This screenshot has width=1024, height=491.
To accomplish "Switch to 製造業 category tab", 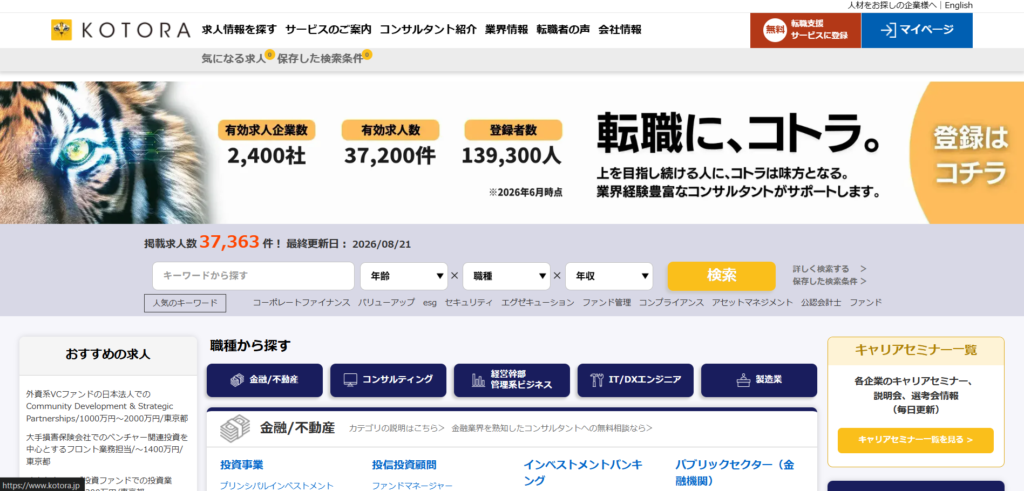I will [759, 380].
